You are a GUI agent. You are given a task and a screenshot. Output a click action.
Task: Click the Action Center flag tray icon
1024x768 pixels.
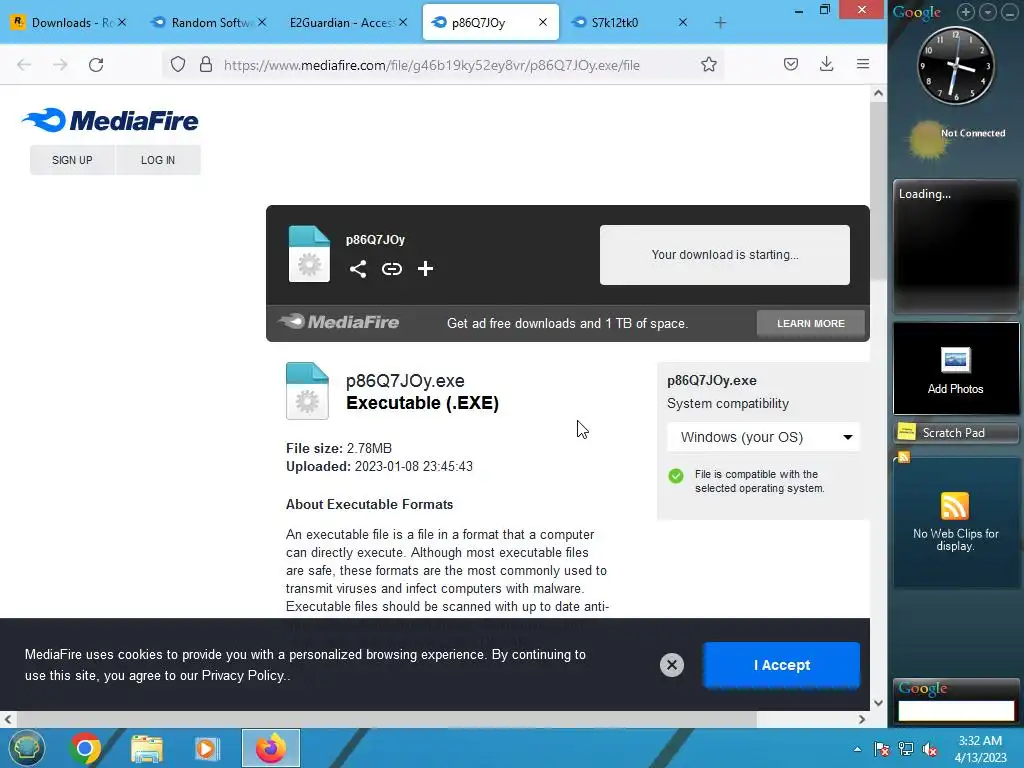click(x=882, y=749)
